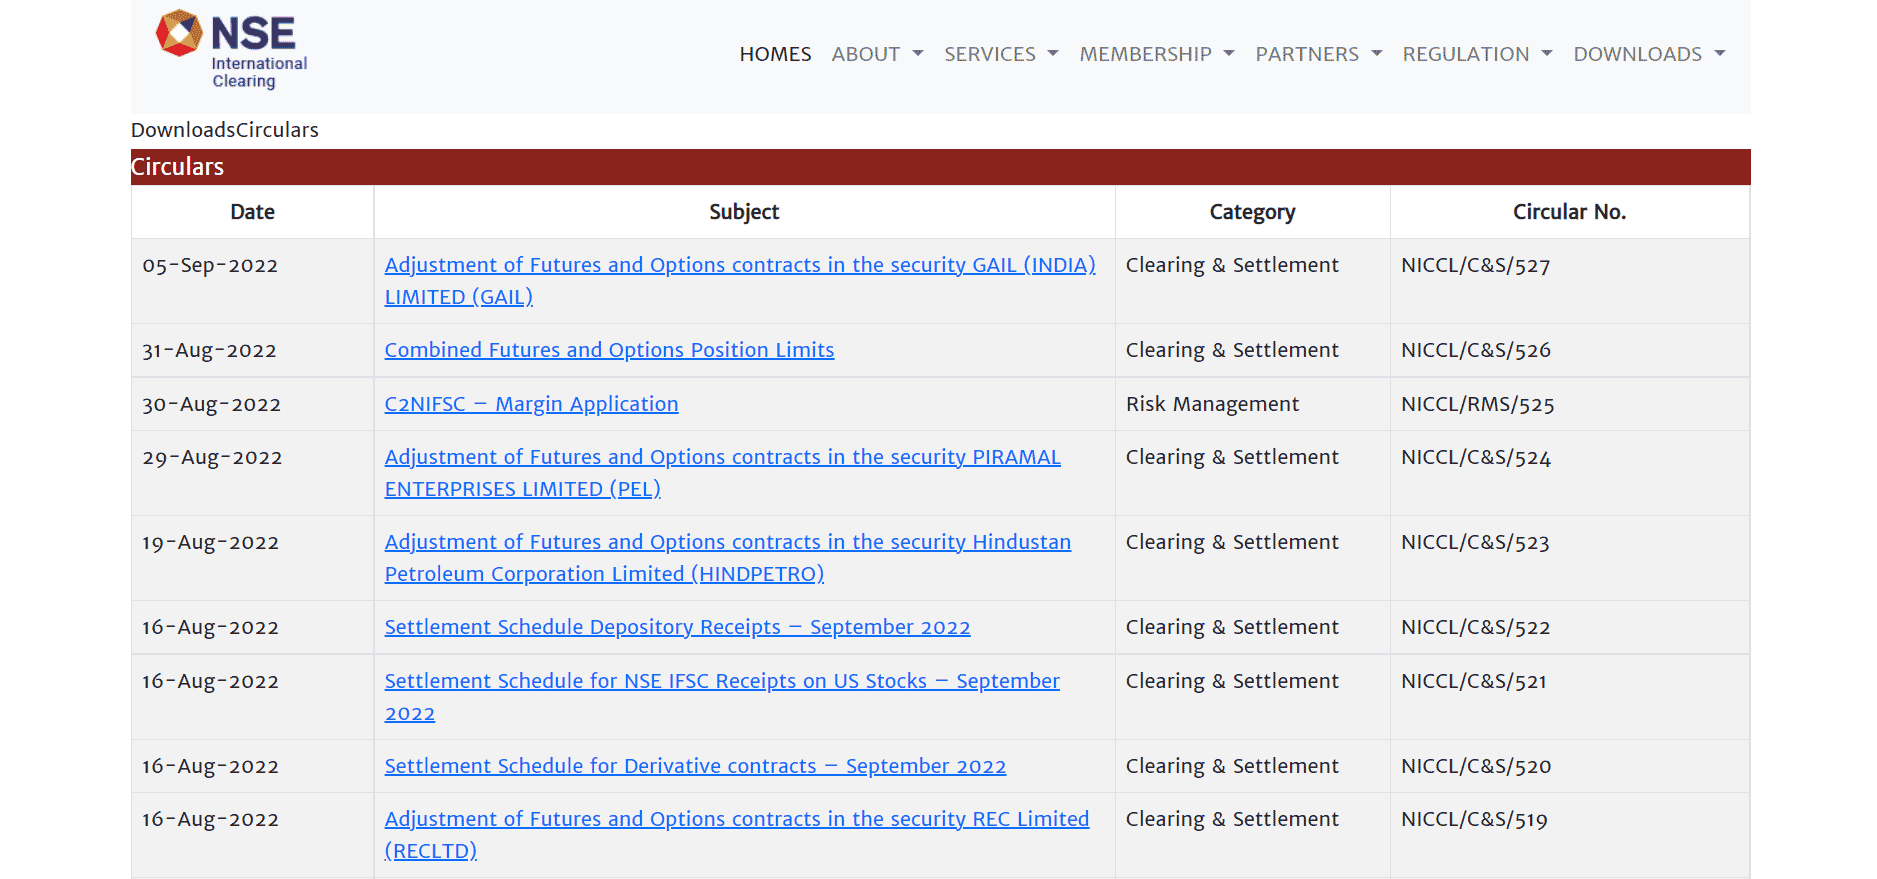Open Combined Futures and Options Position Limits link

click(609, 350)
